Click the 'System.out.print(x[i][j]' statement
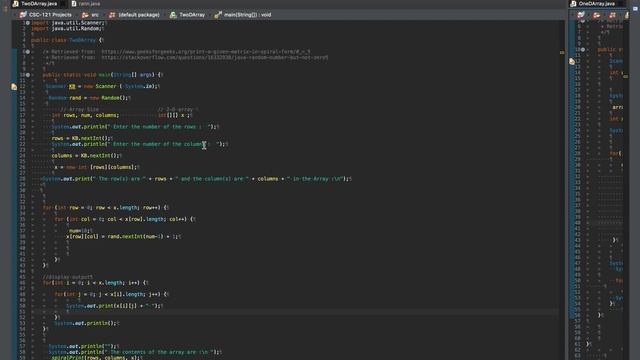This screenshot has height=360, width=640. 114,306
